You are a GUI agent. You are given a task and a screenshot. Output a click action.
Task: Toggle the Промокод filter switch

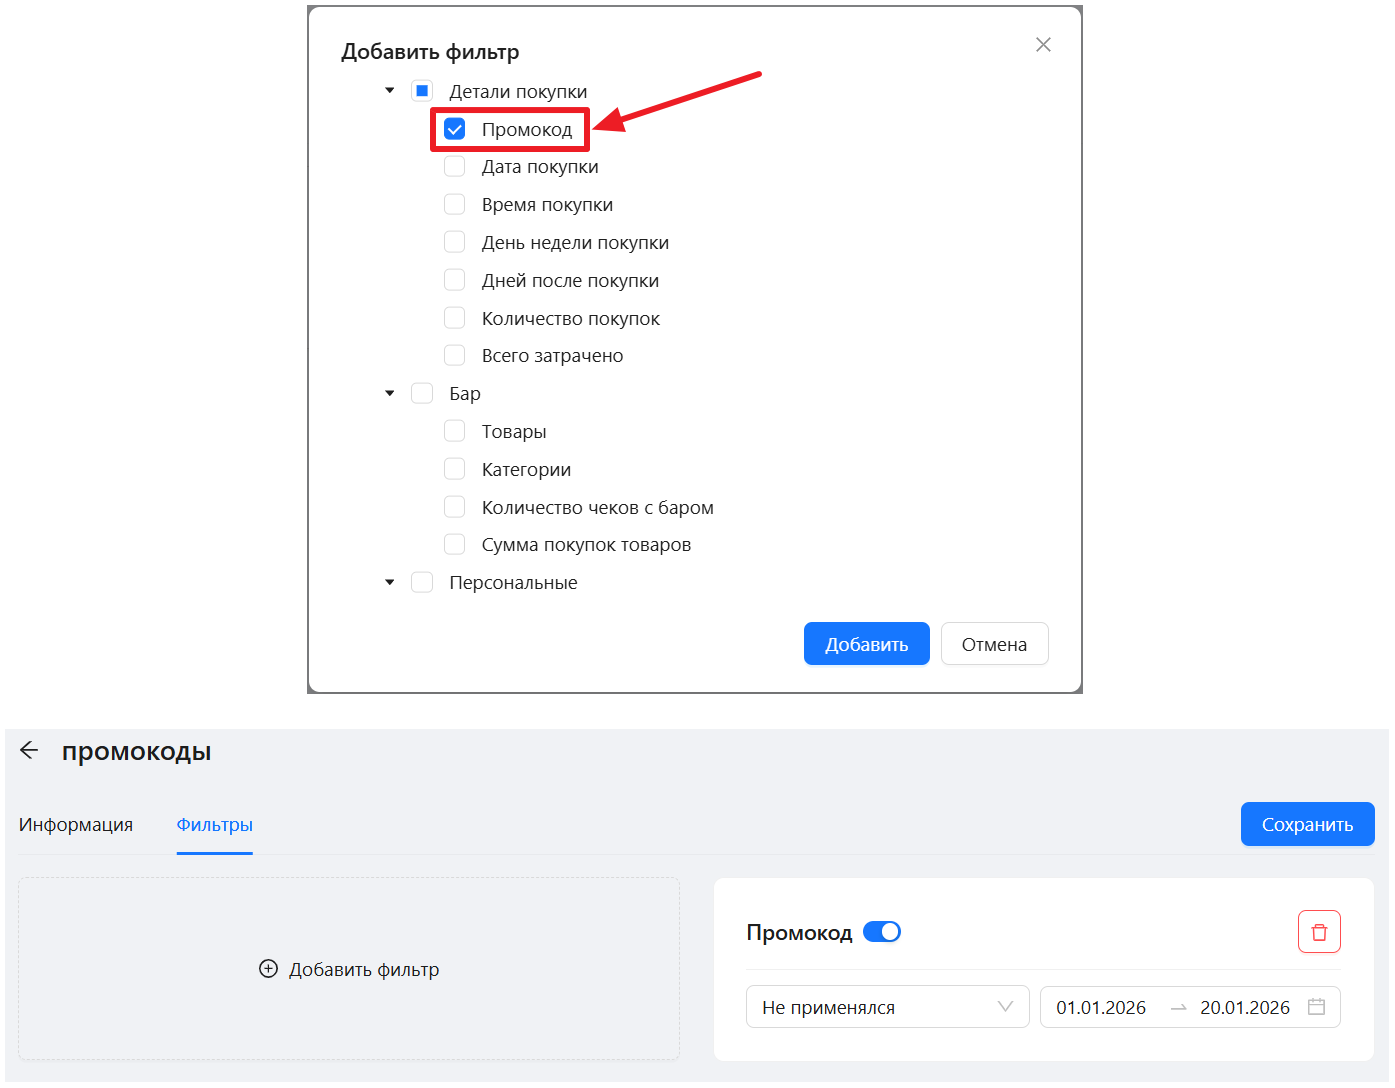coord(881,932)
